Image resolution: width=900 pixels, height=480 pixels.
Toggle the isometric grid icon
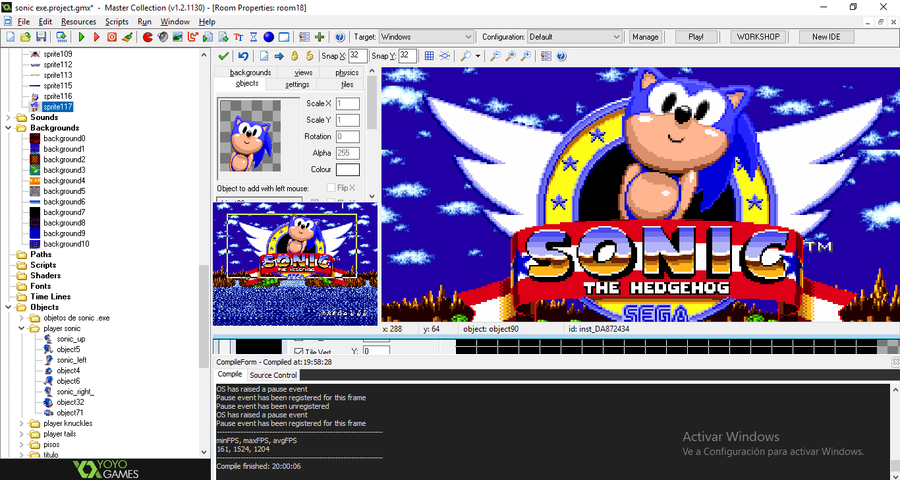(x=444, y=56)
